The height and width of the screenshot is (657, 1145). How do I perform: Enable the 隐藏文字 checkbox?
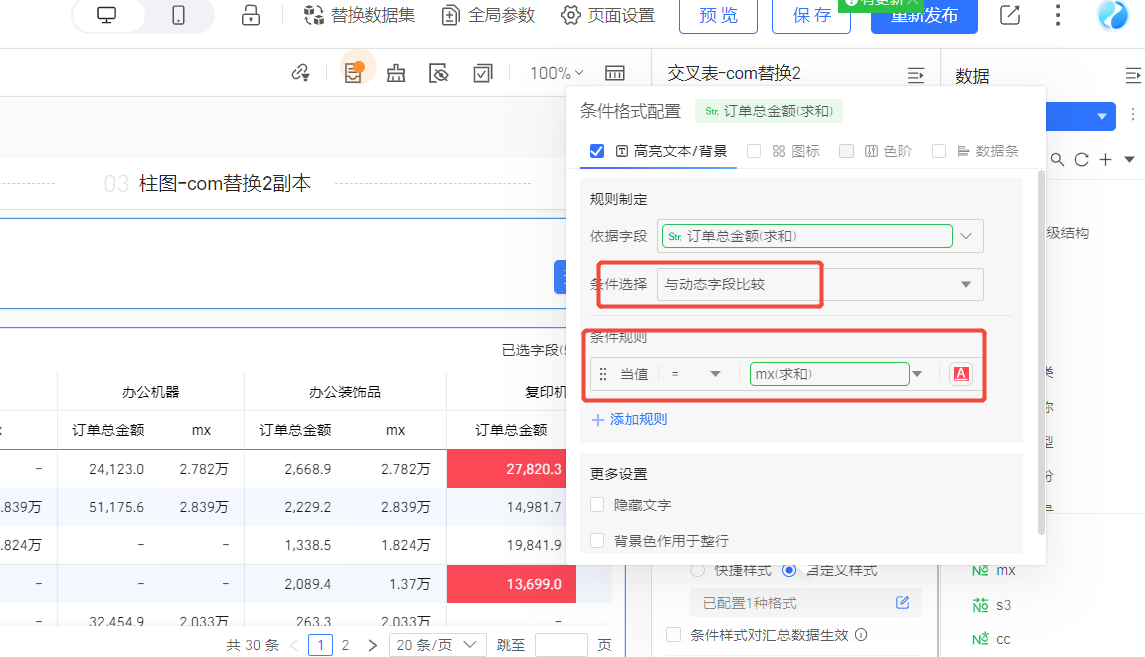597,505
